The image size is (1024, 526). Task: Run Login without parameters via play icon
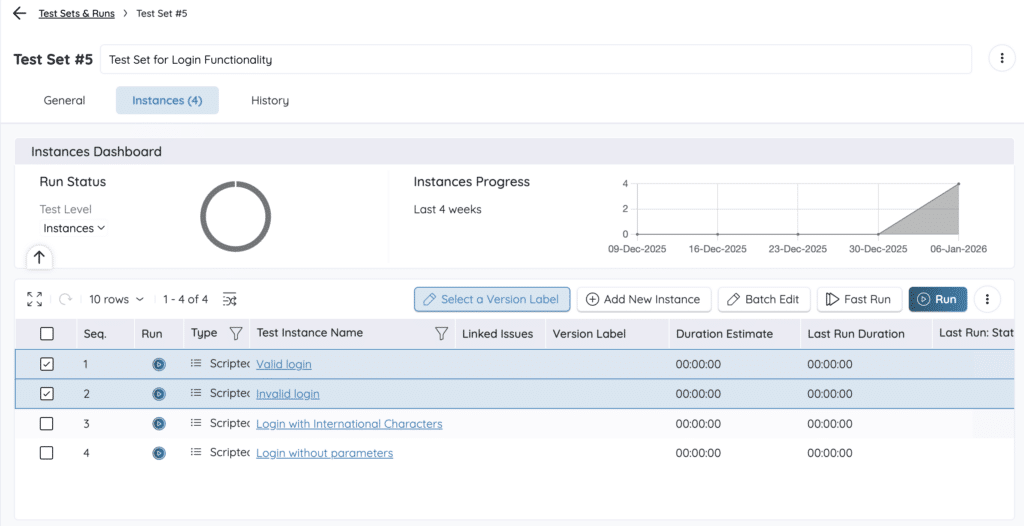[x=159, y=453]
